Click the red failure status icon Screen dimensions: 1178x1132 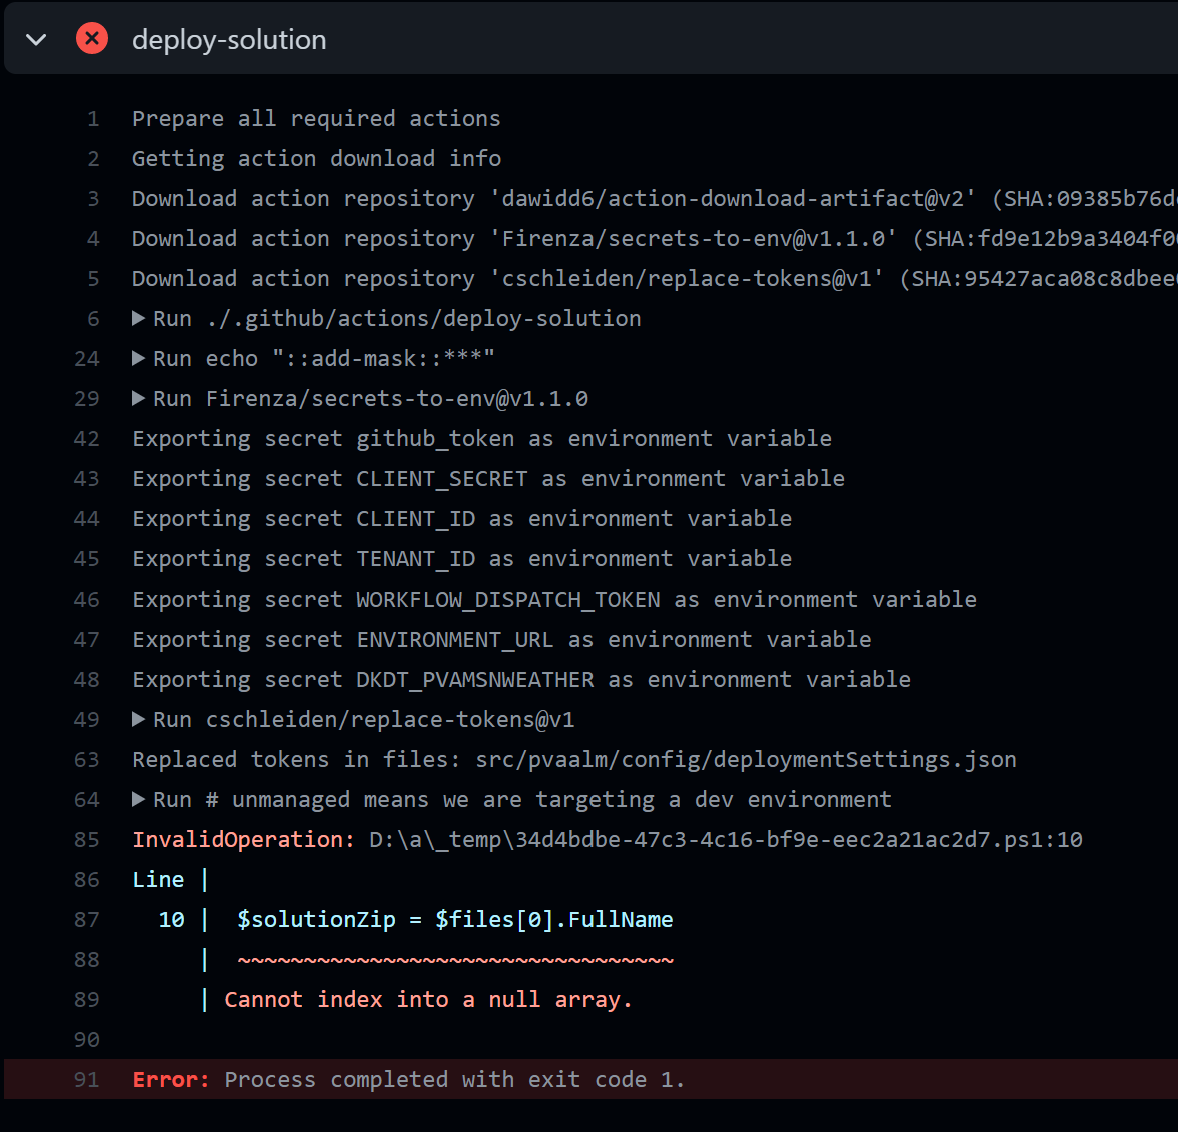coord(91,38)
